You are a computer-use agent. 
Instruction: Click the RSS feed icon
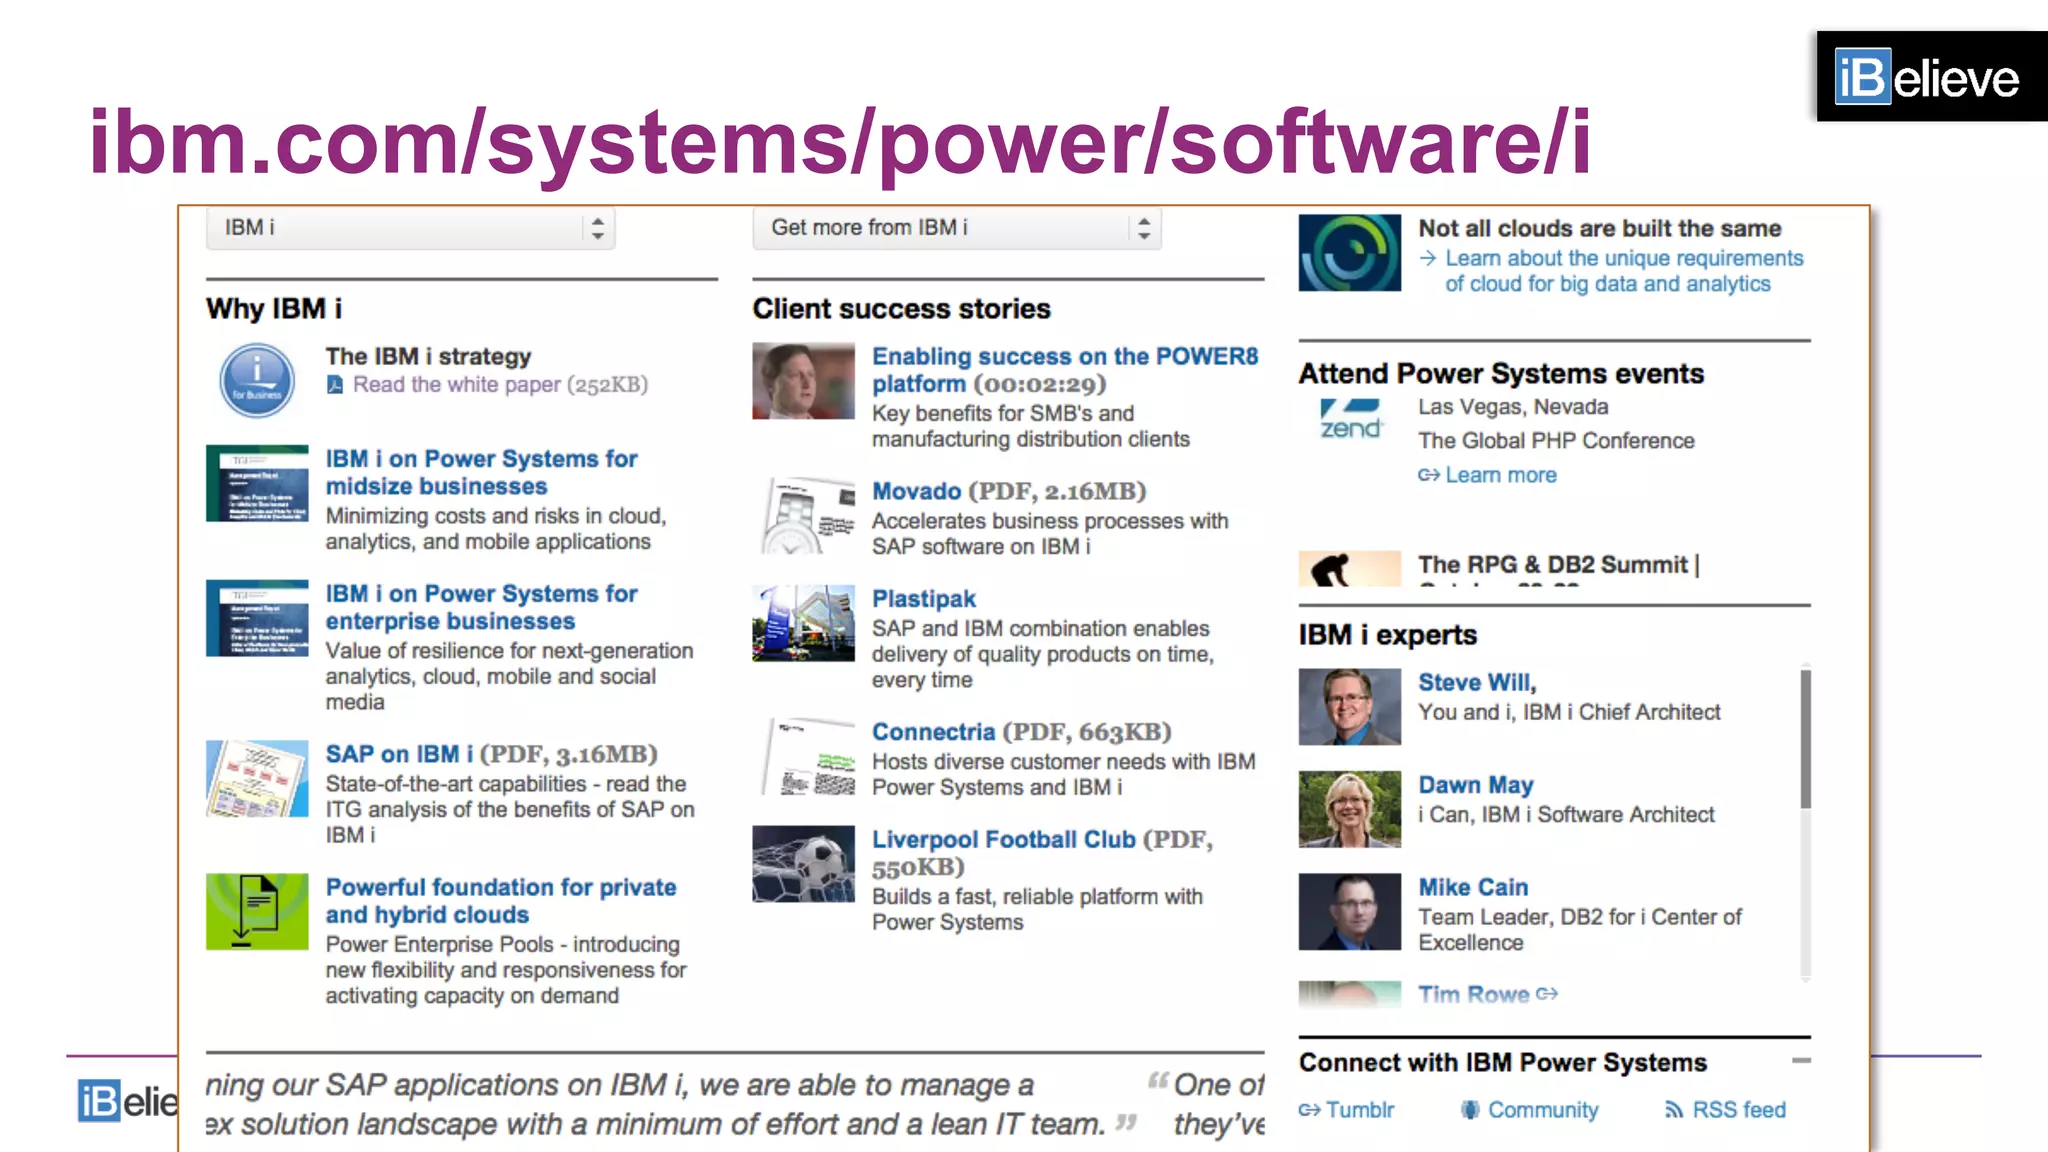coord(1673,1110)
